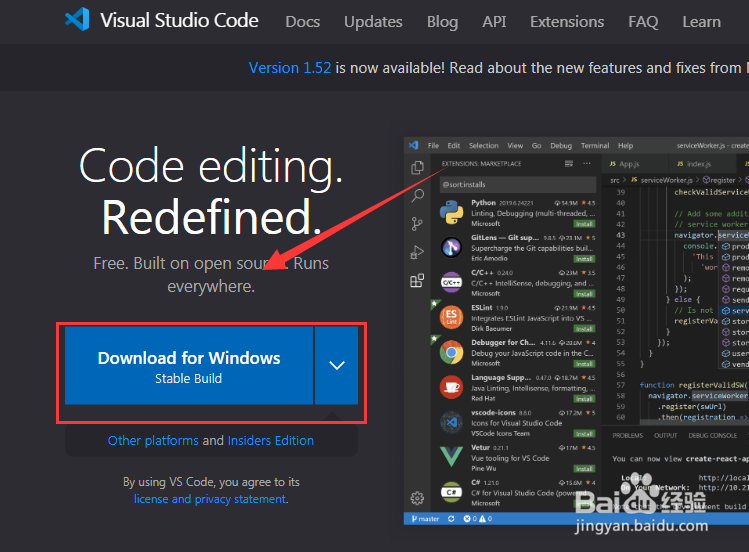This screenshot has height=552, width=749.
Task: Click the vscode-icons extension icon
Action: 451,422
